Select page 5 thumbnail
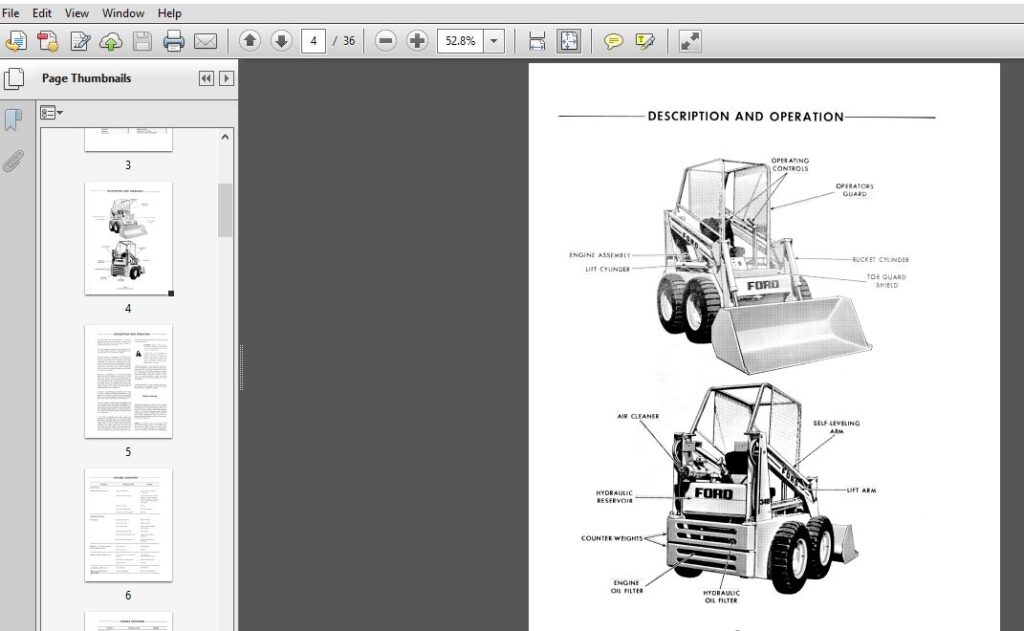The width and height of the screenshot is (1024, 631). tap(128, 381)
